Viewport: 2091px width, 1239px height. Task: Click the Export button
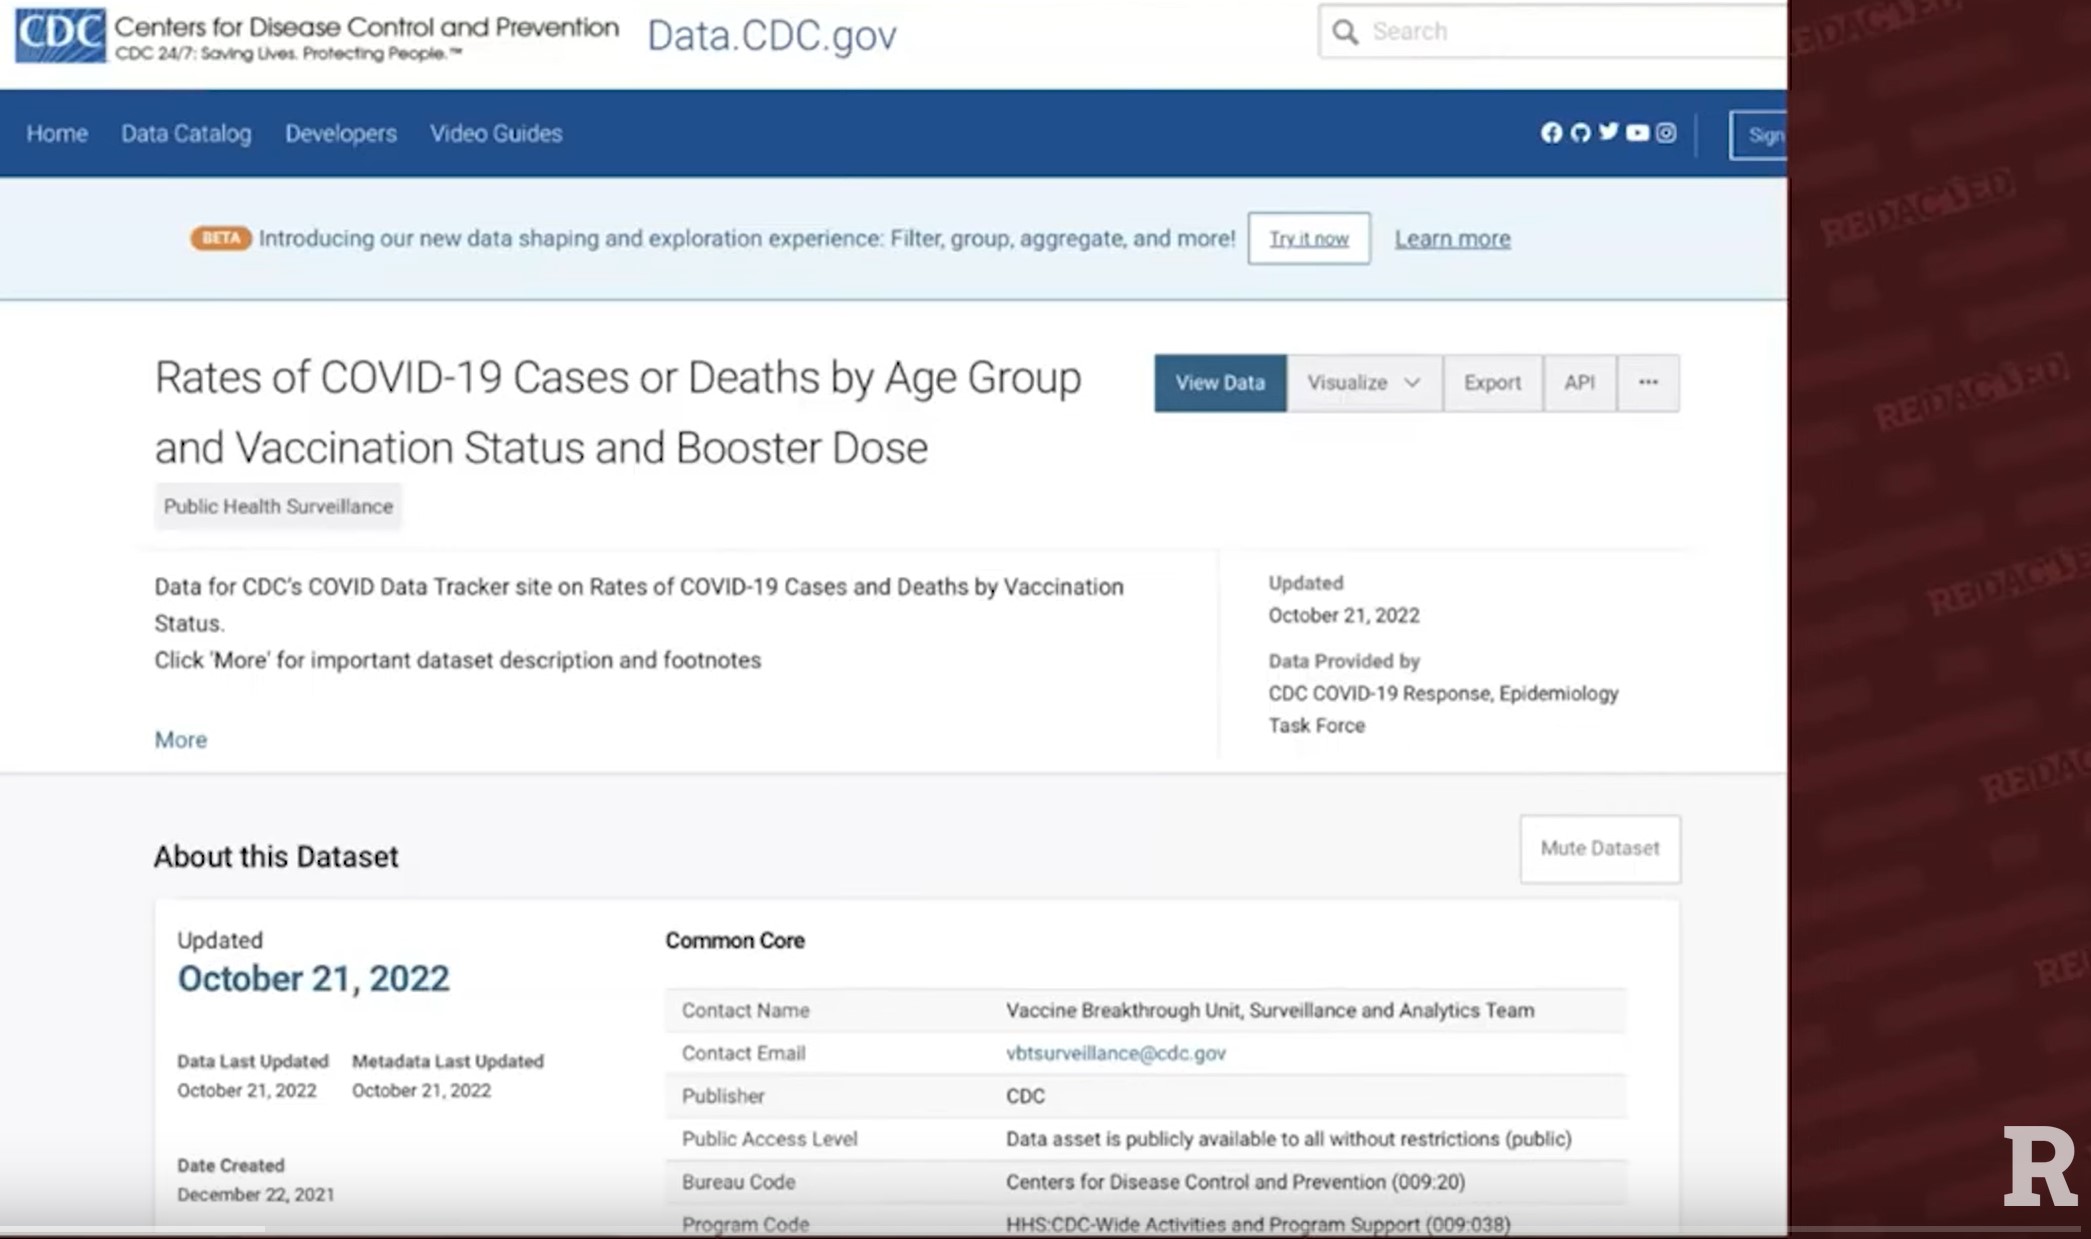[1492, 383]
